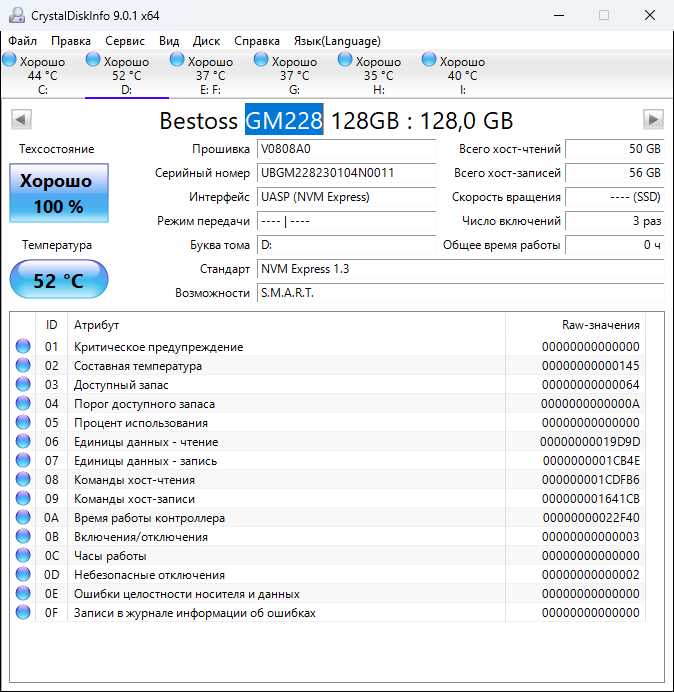Go to next disk with right arrow

653,120
